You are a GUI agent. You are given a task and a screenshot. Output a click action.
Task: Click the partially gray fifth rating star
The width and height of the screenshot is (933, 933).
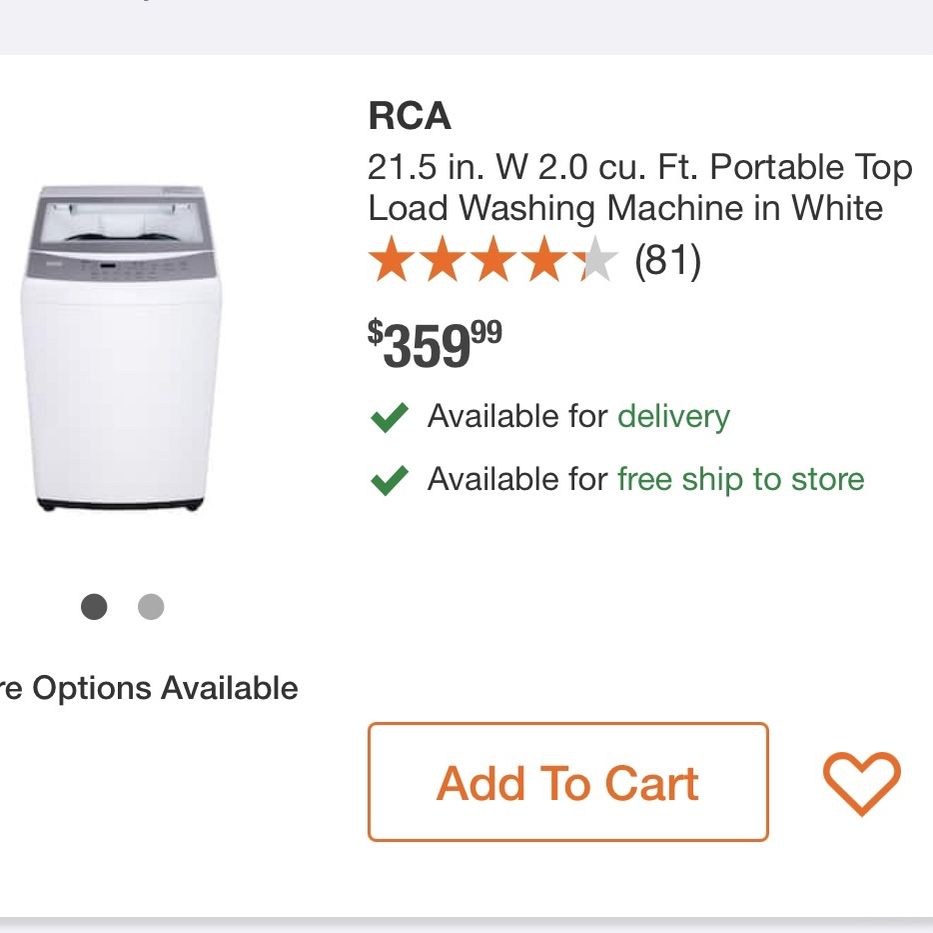(x=594, y=258)
